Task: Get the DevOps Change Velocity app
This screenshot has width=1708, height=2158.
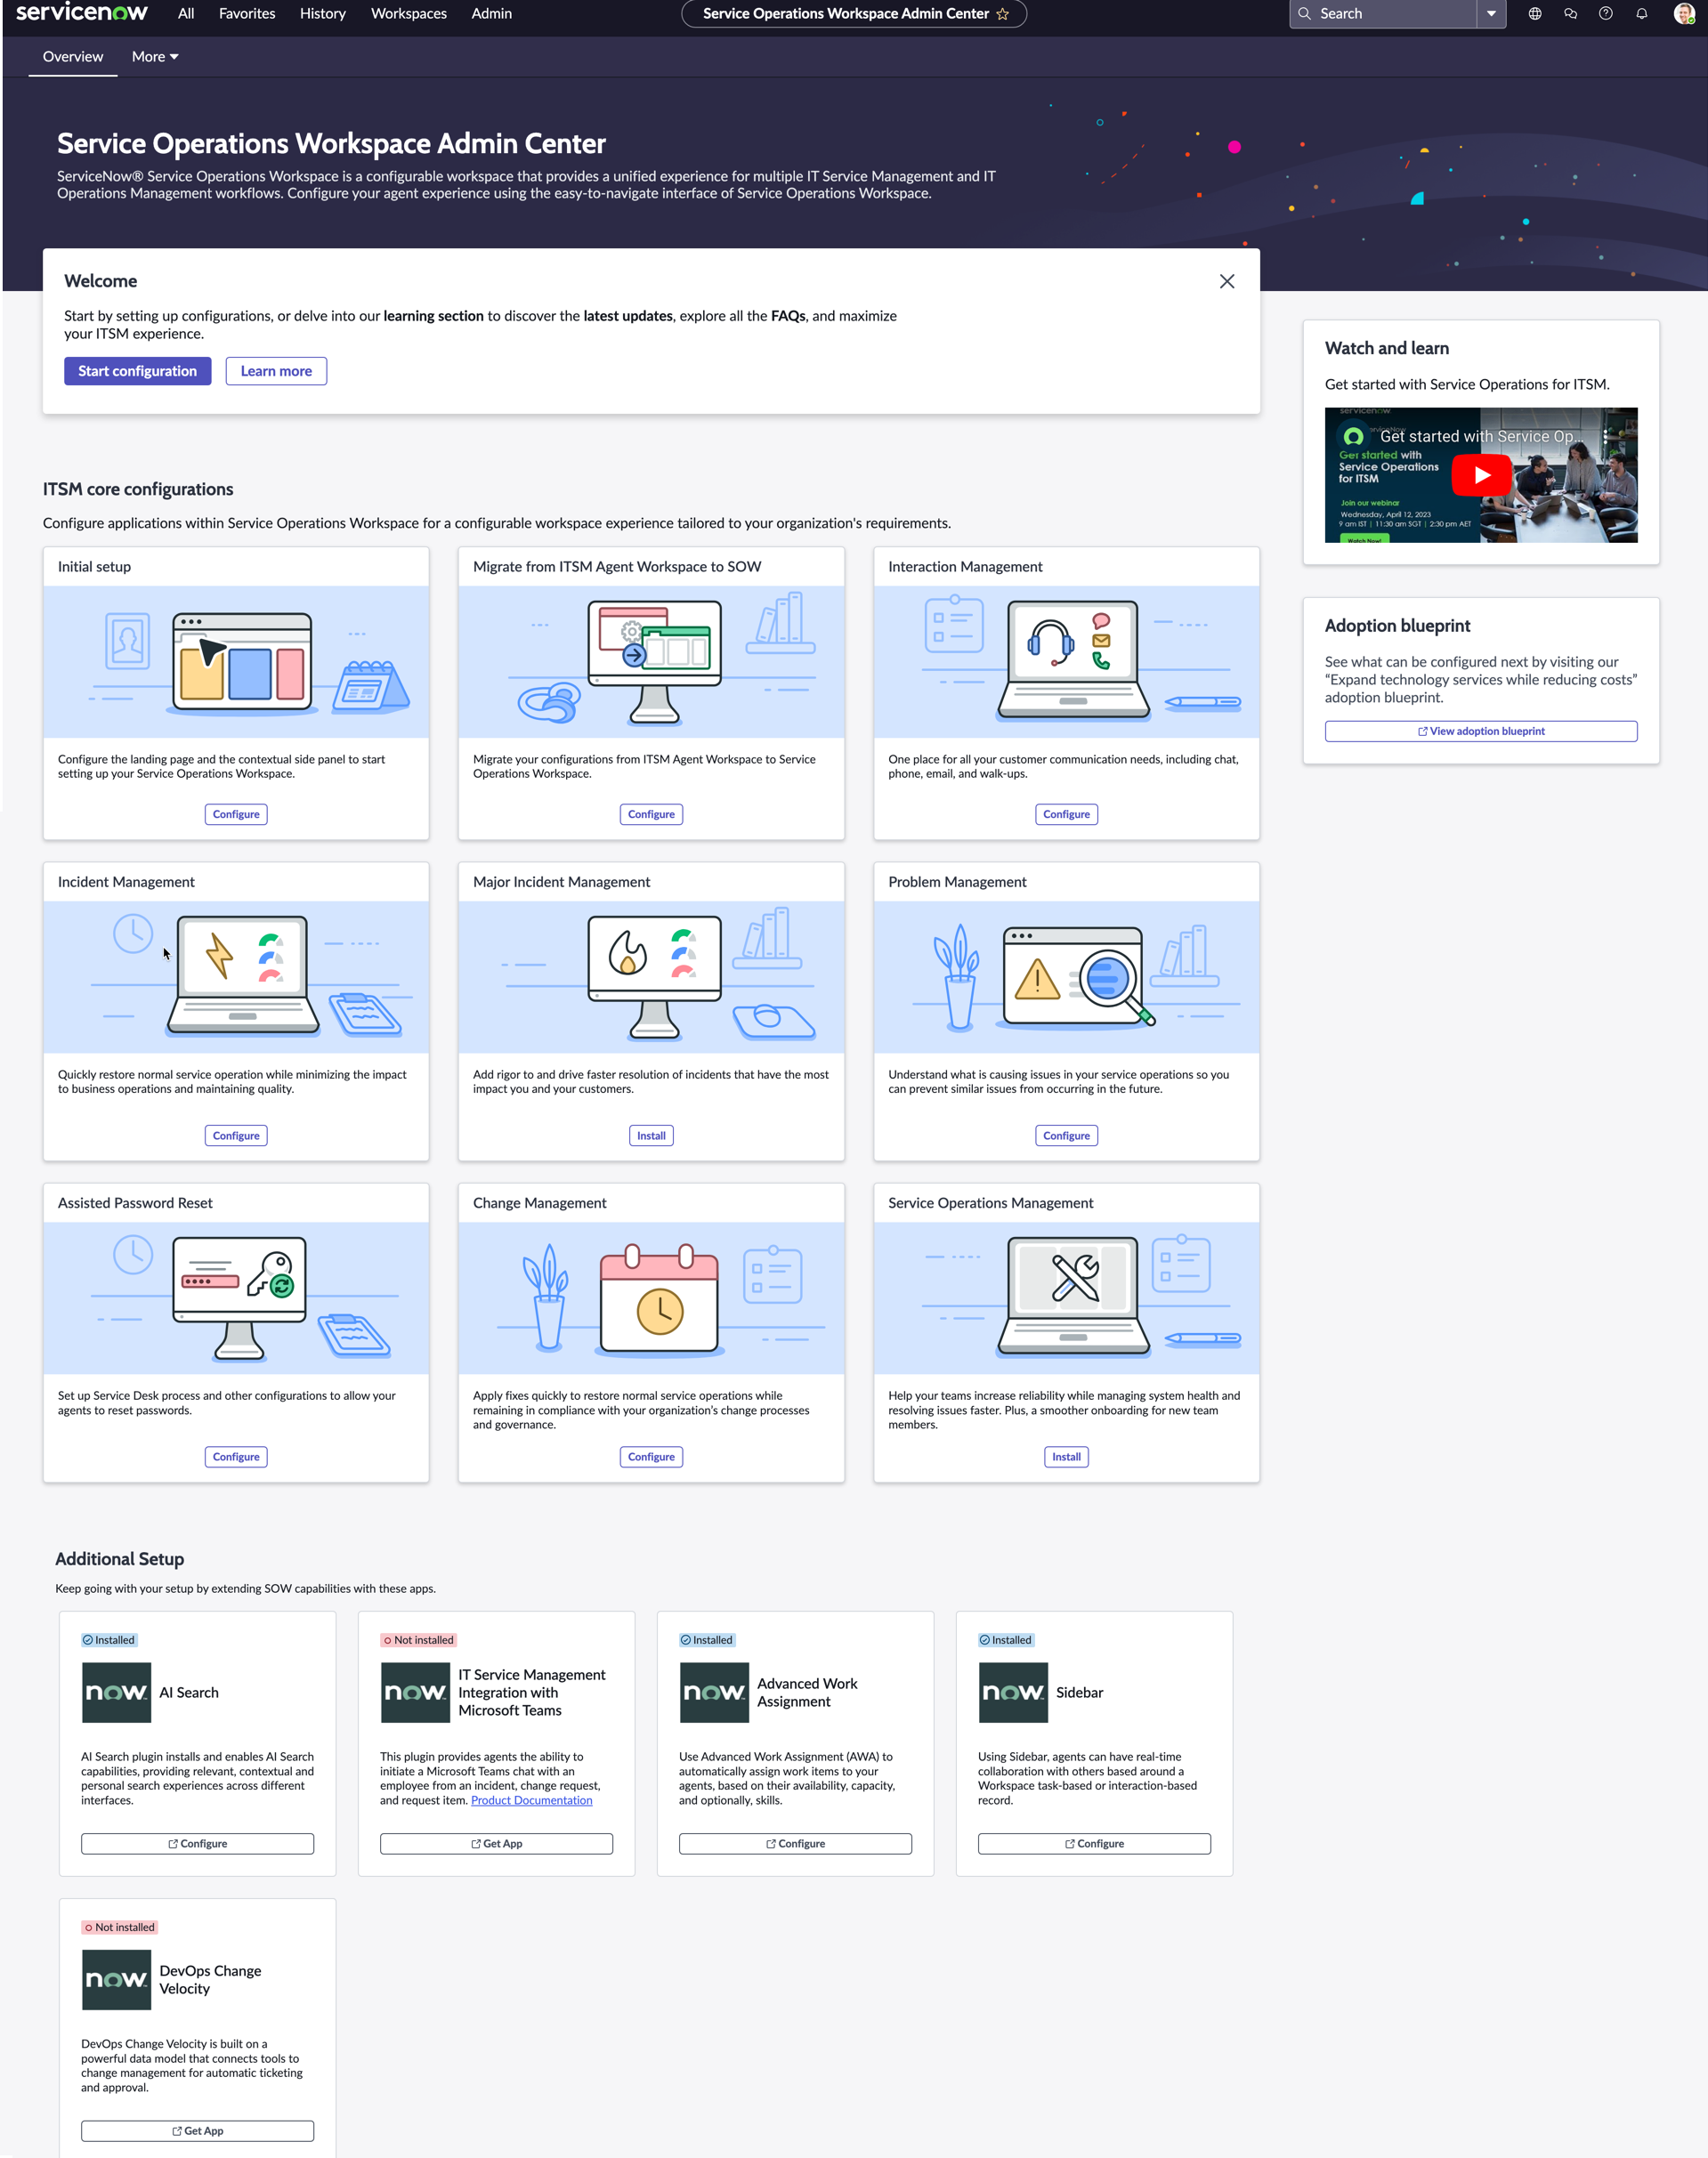Action: click(197, 2130)
